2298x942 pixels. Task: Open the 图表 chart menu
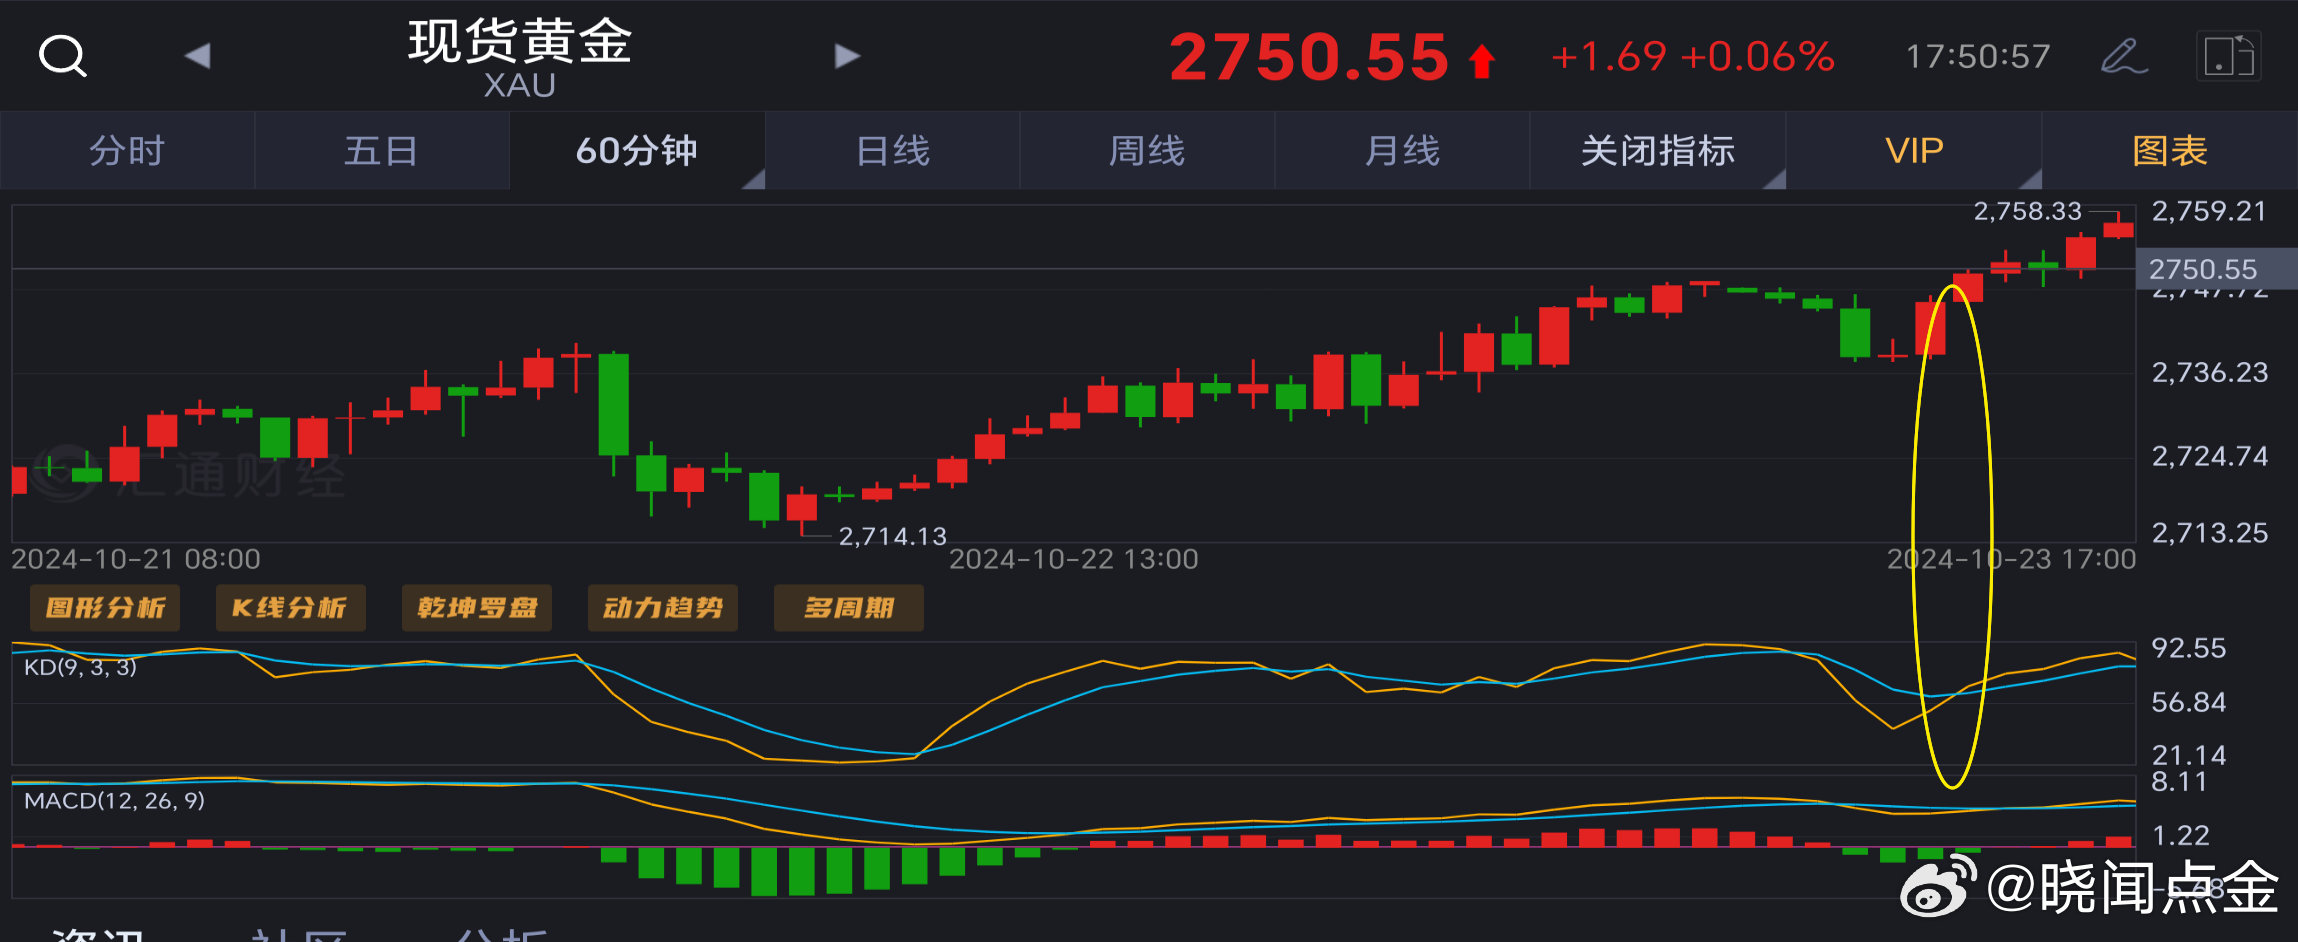click(x=2170, y=151)
